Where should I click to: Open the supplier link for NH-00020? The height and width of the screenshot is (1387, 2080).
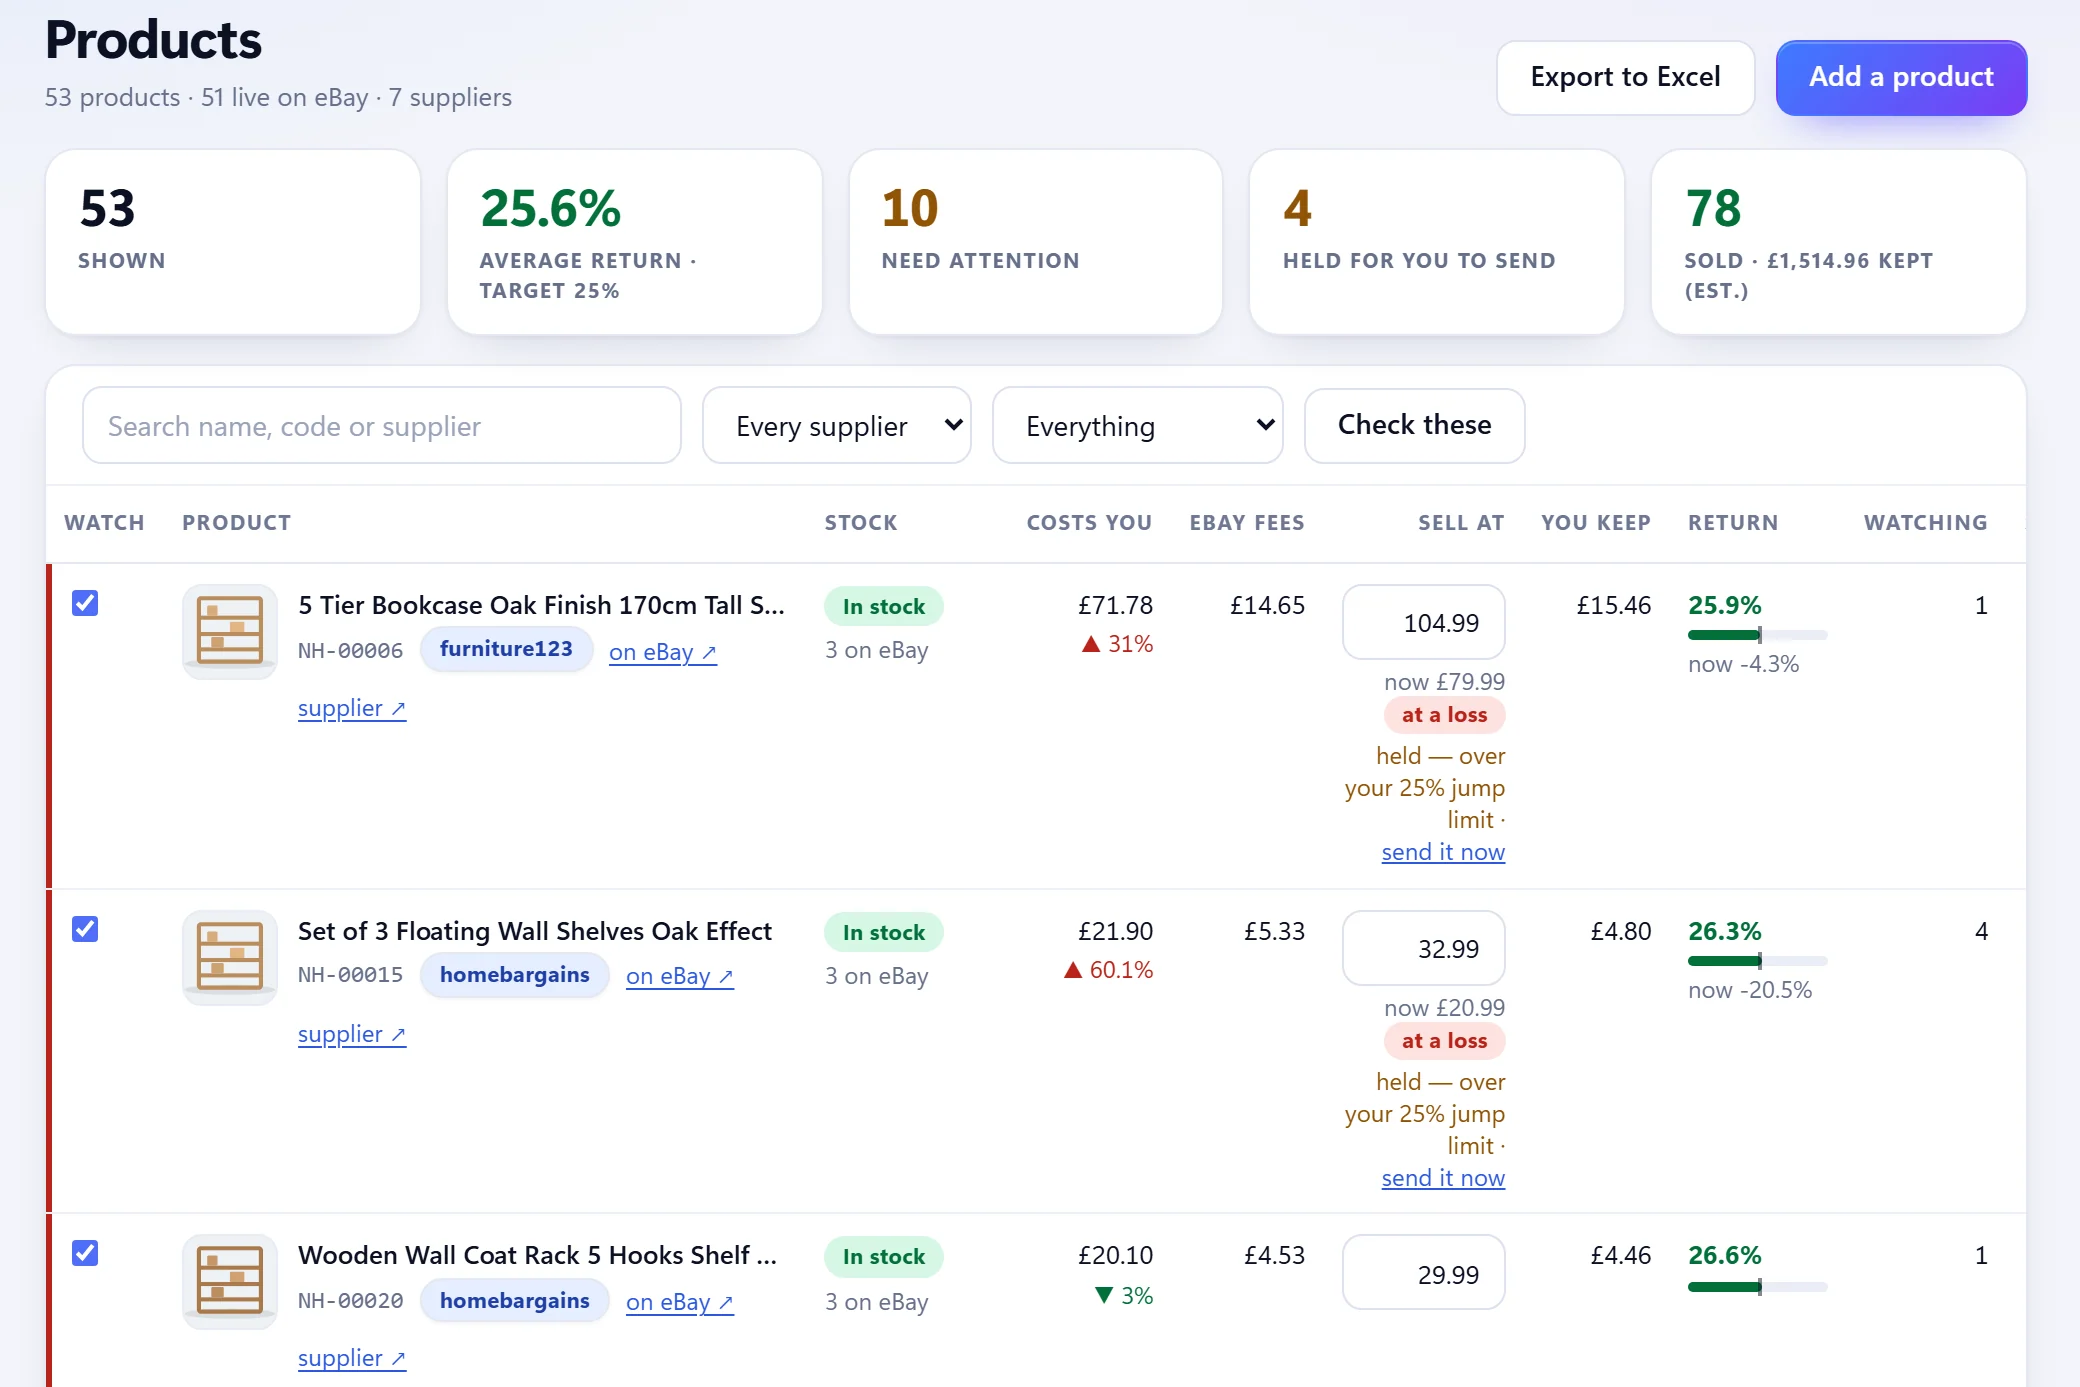point(352,1358)
